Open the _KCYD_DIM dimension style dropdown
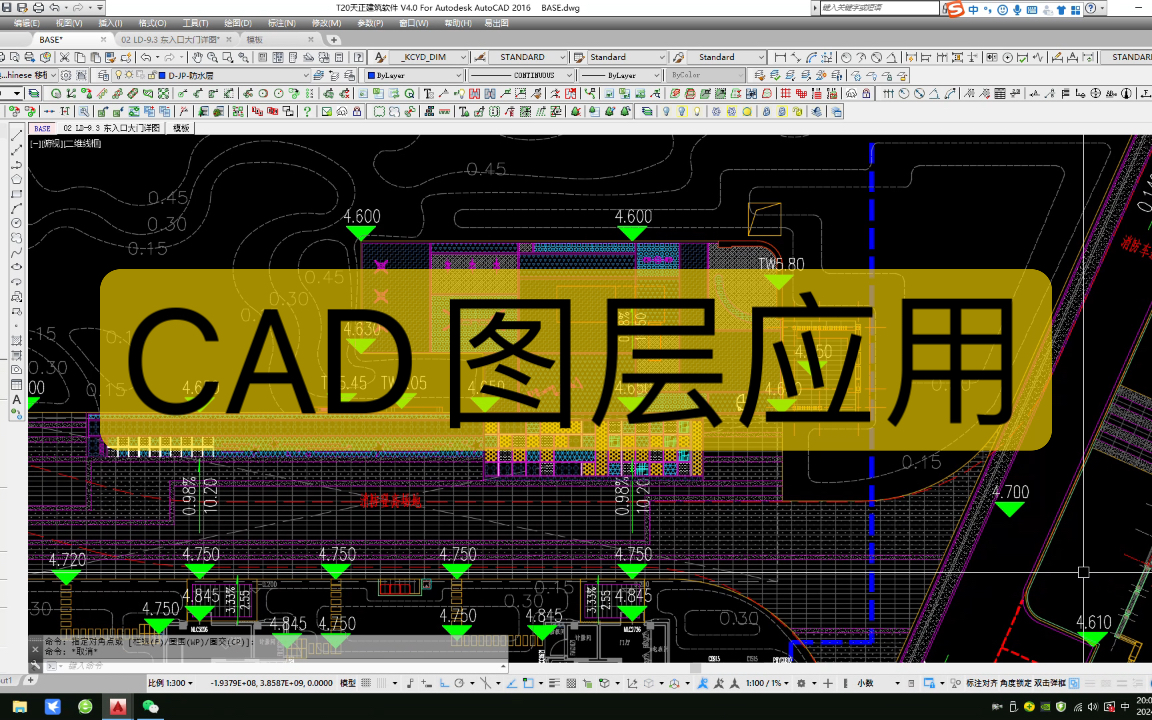Image resolution: width=1152 pixels, height=720 pixels. coord(461,57)
